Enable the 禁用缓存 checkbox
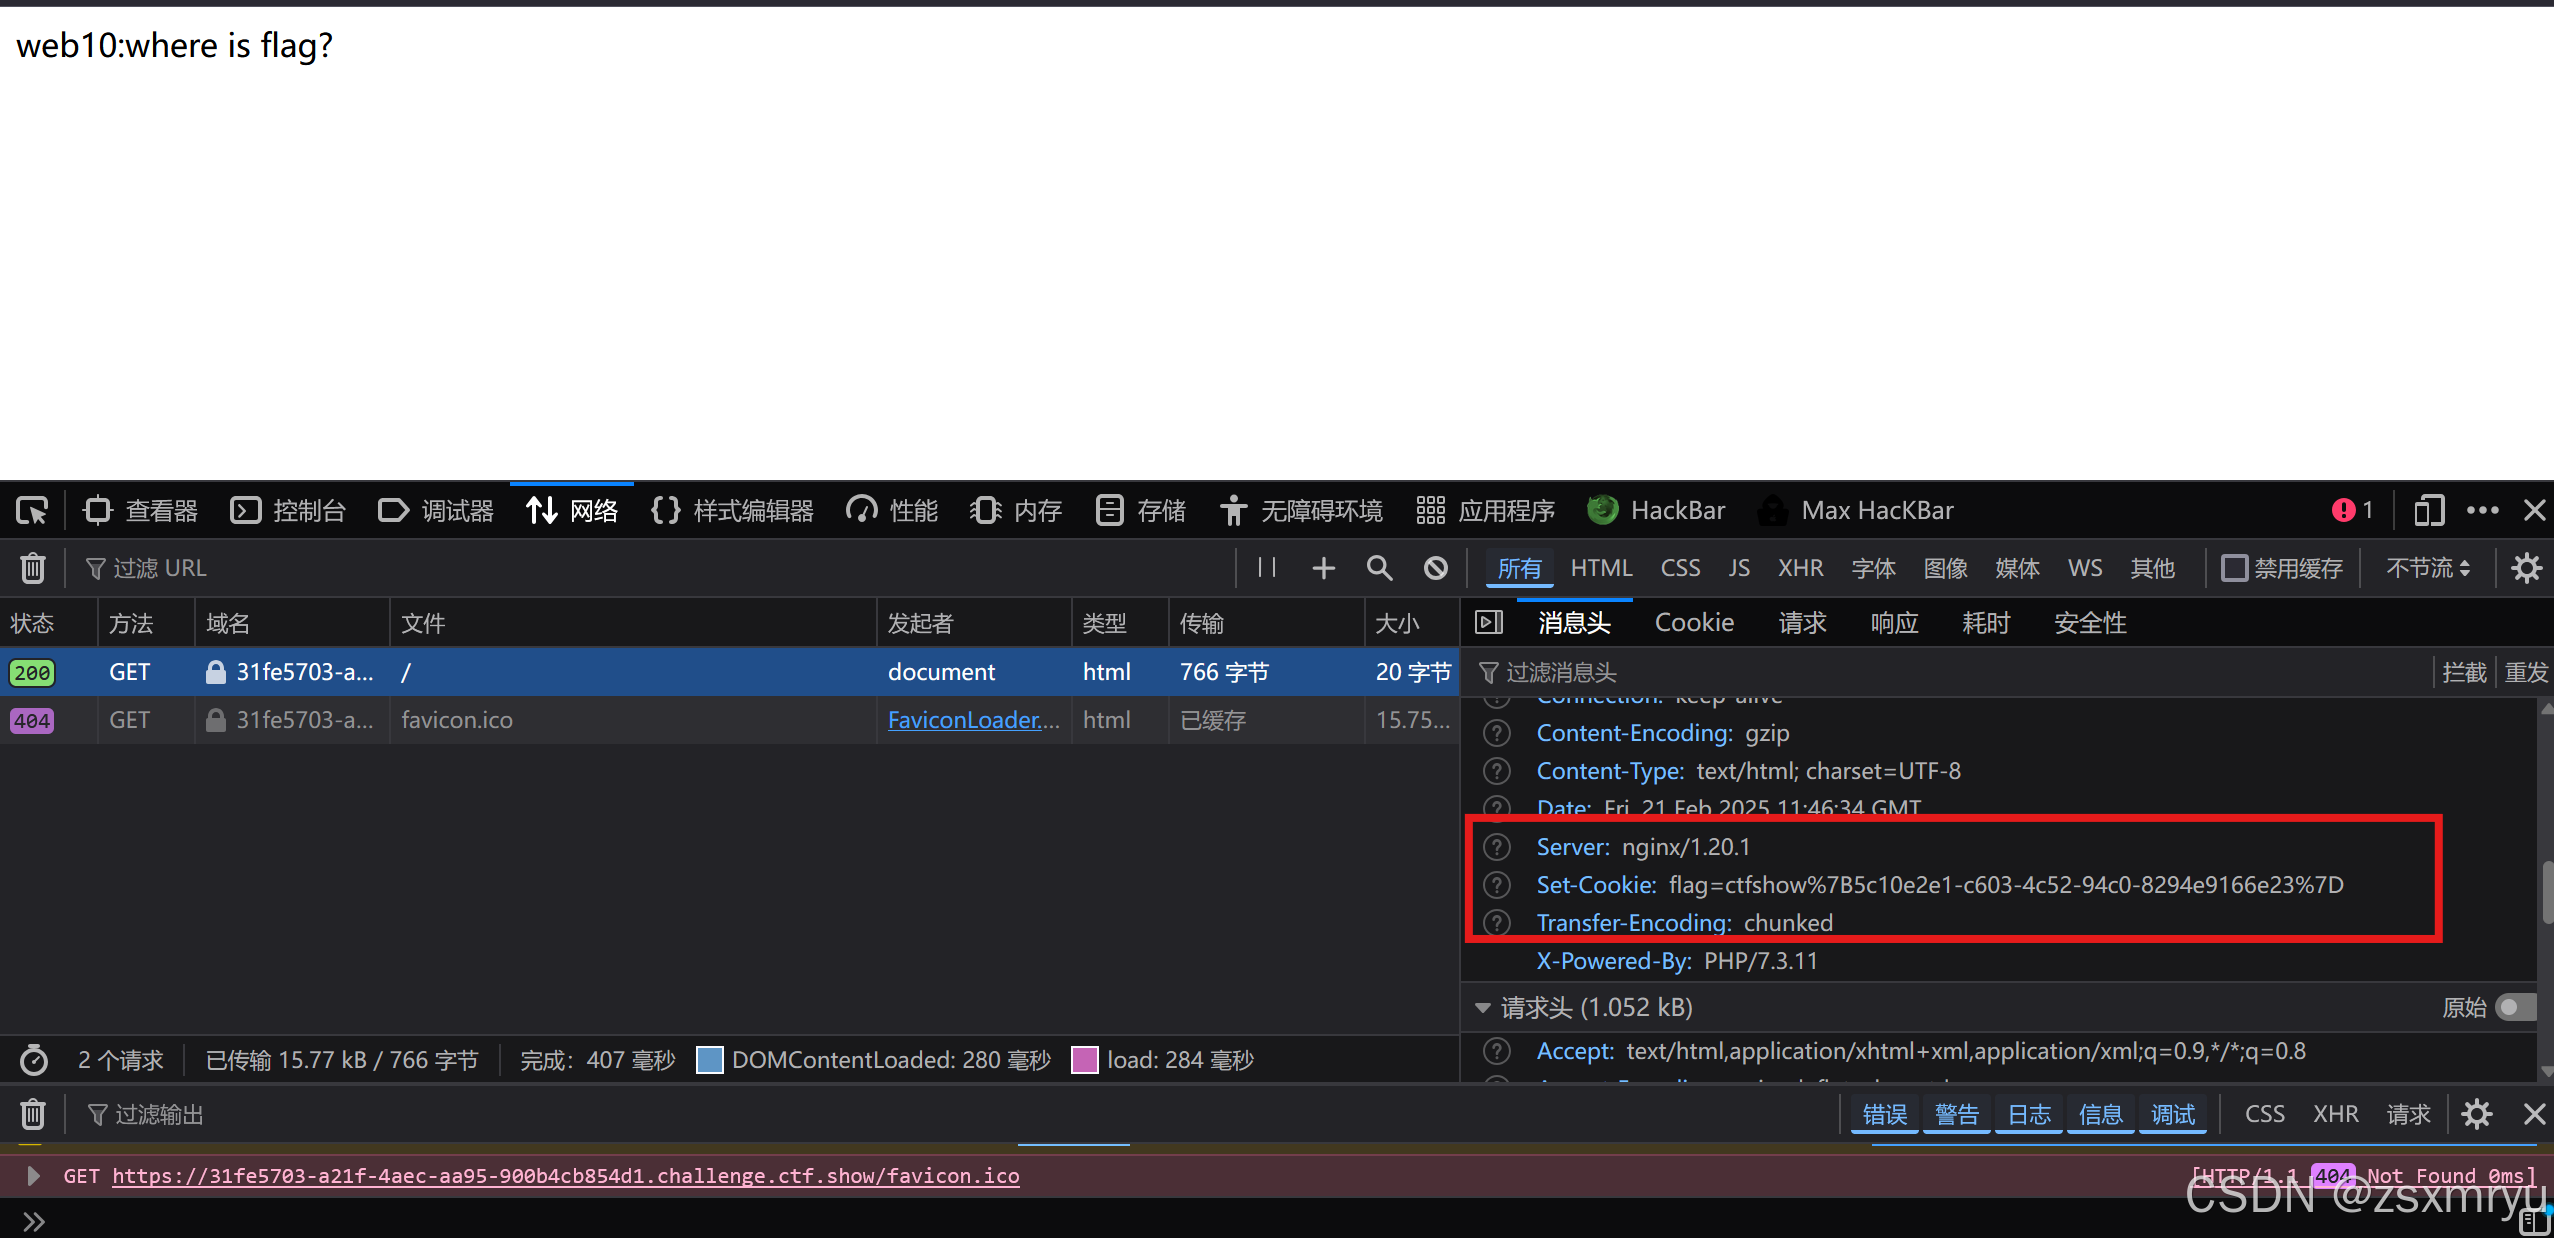The height and width of the screenshot is (1238, 2554). (x=2234, y=568)
